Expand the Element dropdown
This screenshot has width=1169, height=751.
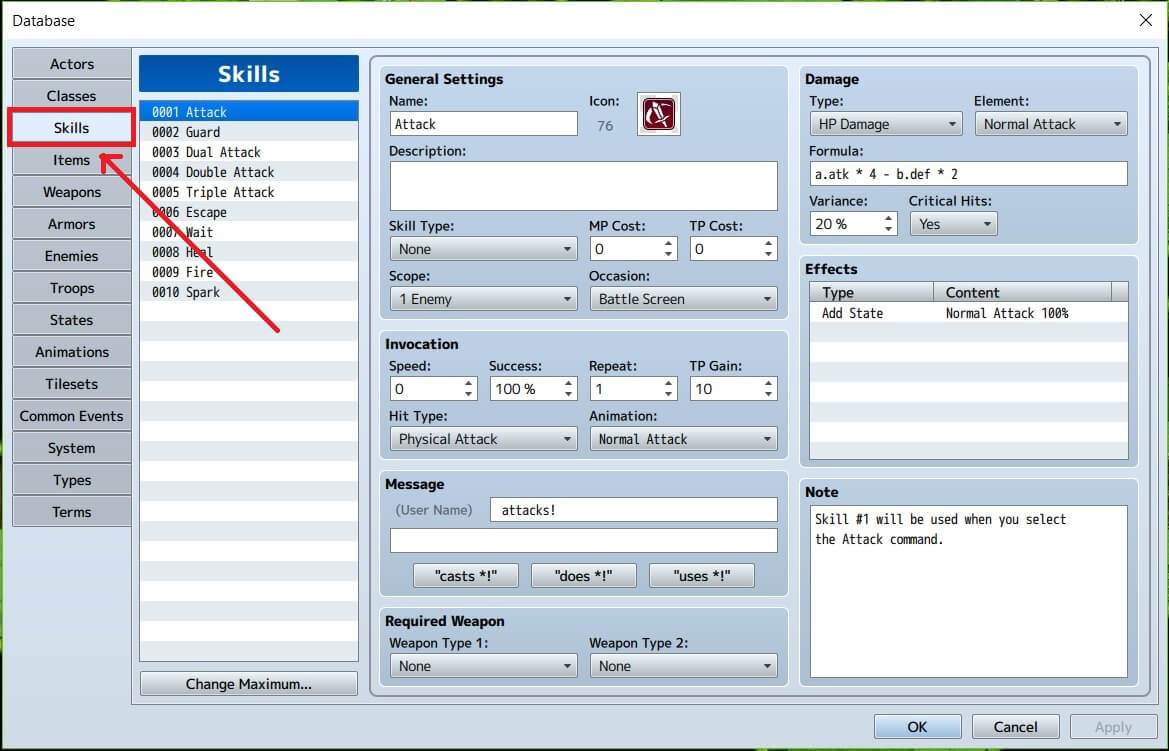1050,124
